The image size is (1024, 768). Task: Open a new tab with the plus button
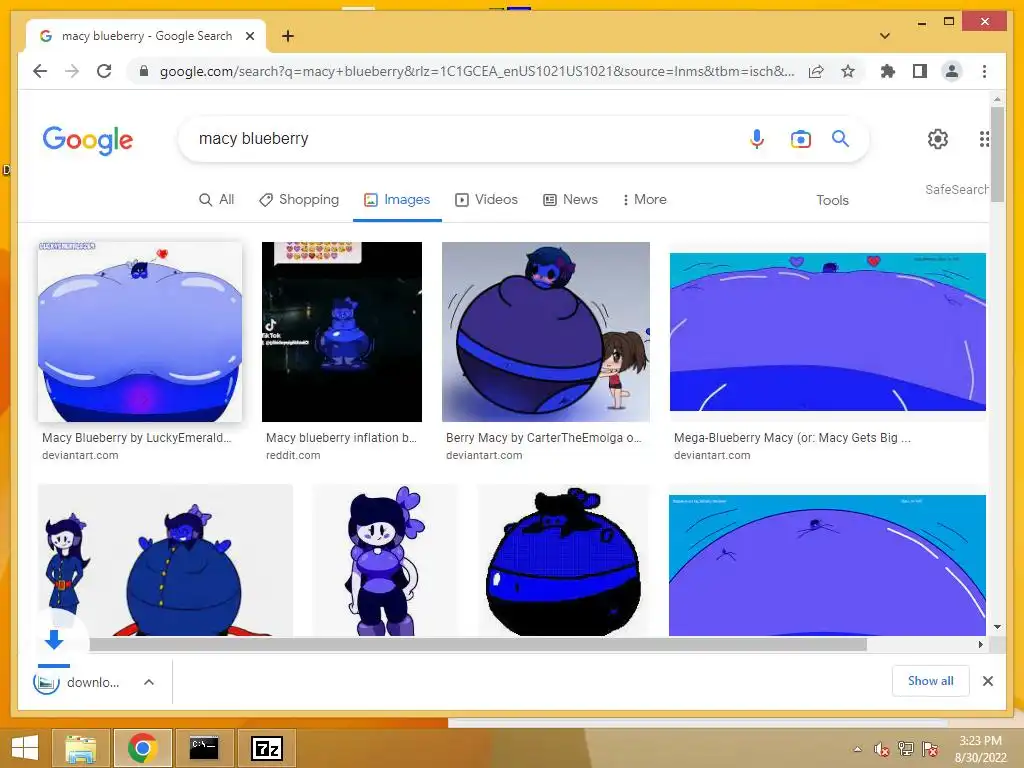[288, 36]
